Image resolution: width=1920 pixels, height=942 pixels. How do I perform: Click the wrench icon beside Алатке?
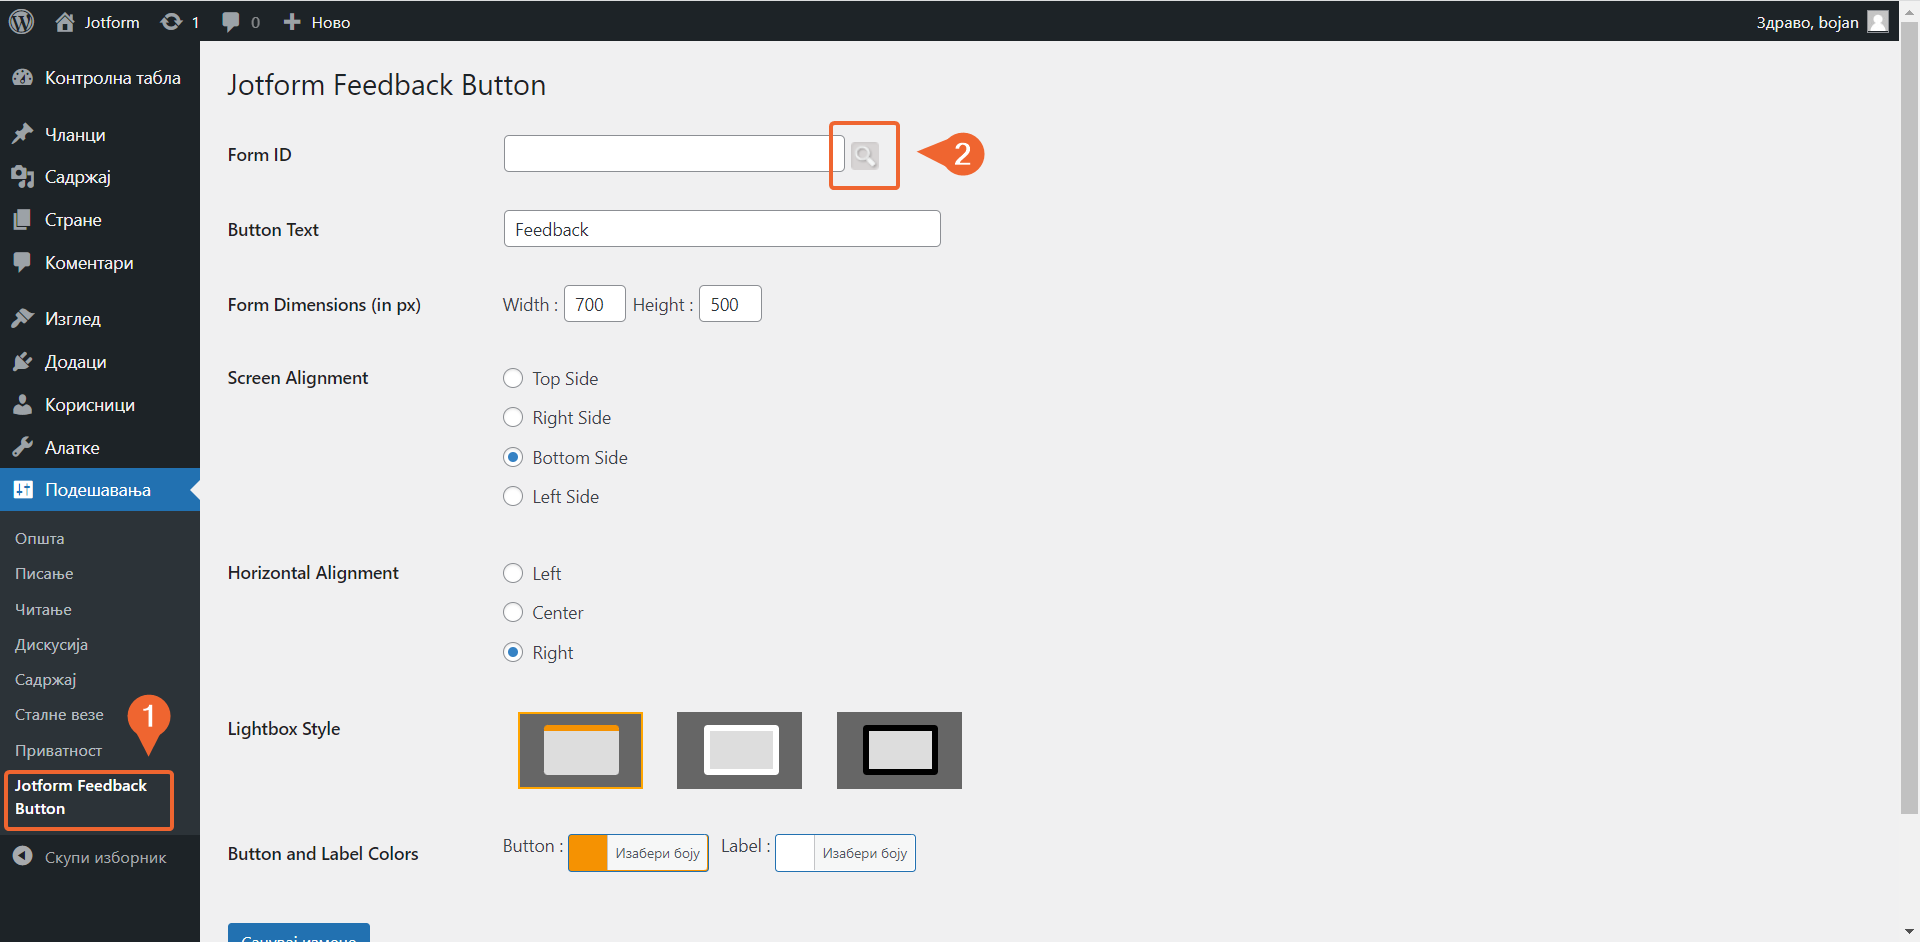22,447
